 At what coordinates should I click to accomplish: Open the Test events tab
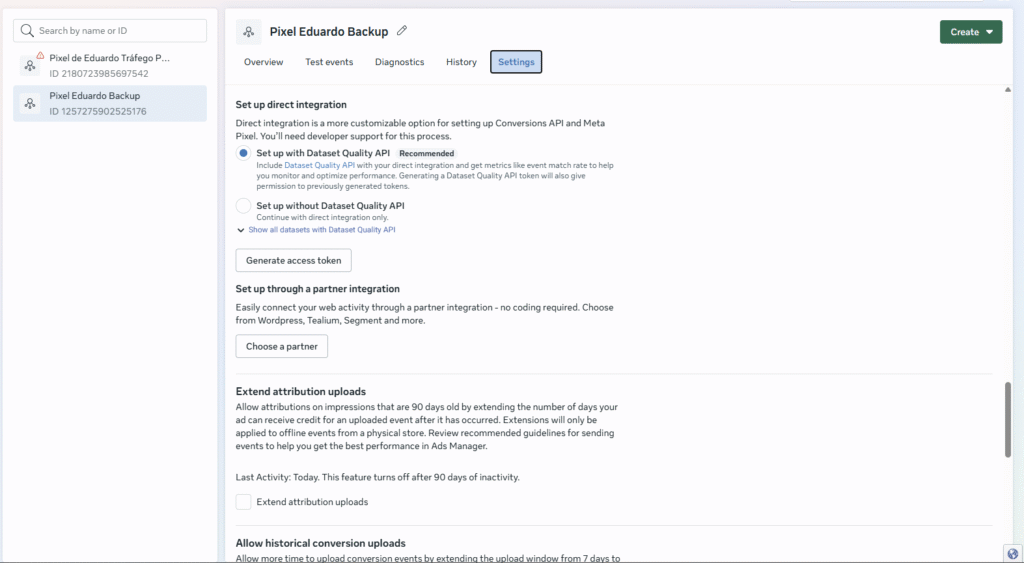329,62
